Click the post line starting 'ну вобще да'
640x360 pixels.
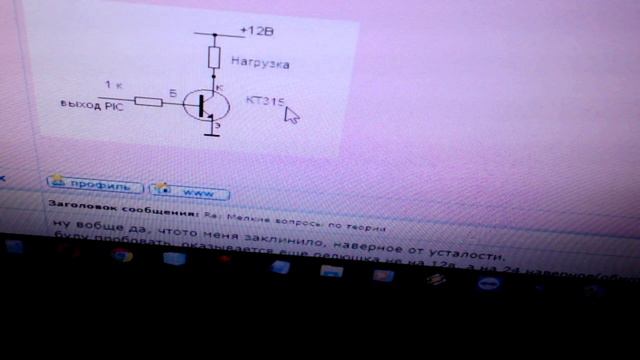click(x=278, y=240)
